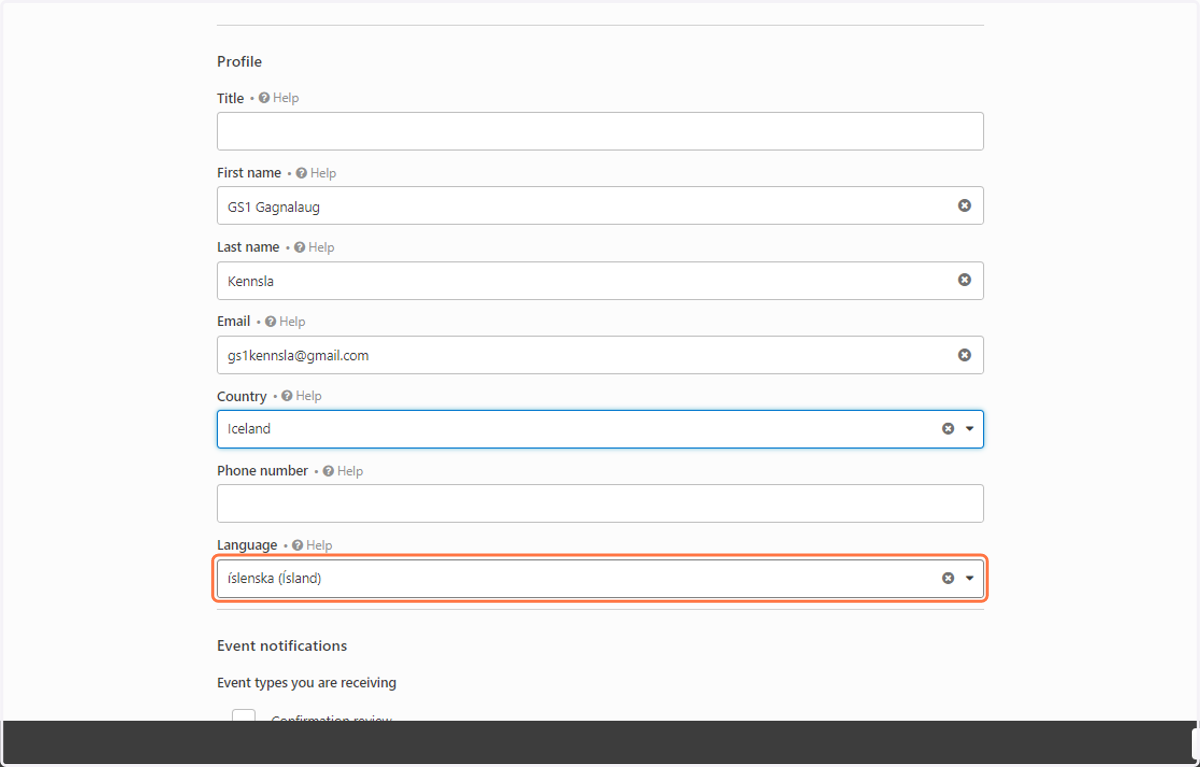Viewport: 1200px width, 767px height.
Task: Open Help for Title field
Action: [x=279, y=98]
